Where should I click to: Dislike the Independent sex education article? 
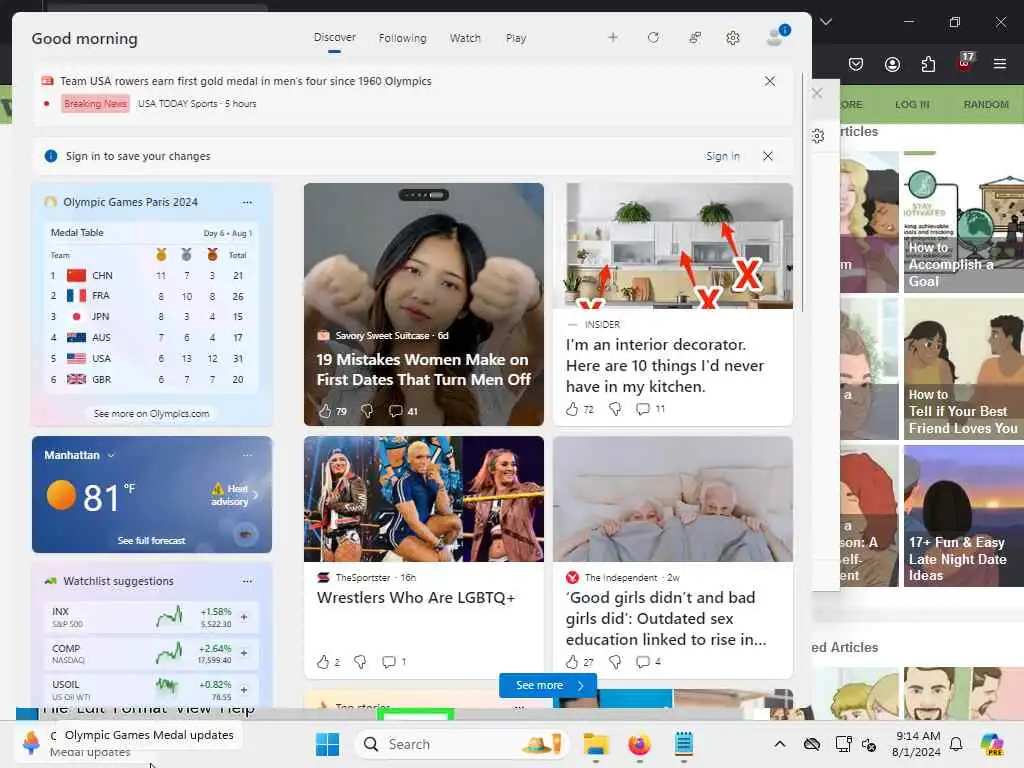pos(615,662)
